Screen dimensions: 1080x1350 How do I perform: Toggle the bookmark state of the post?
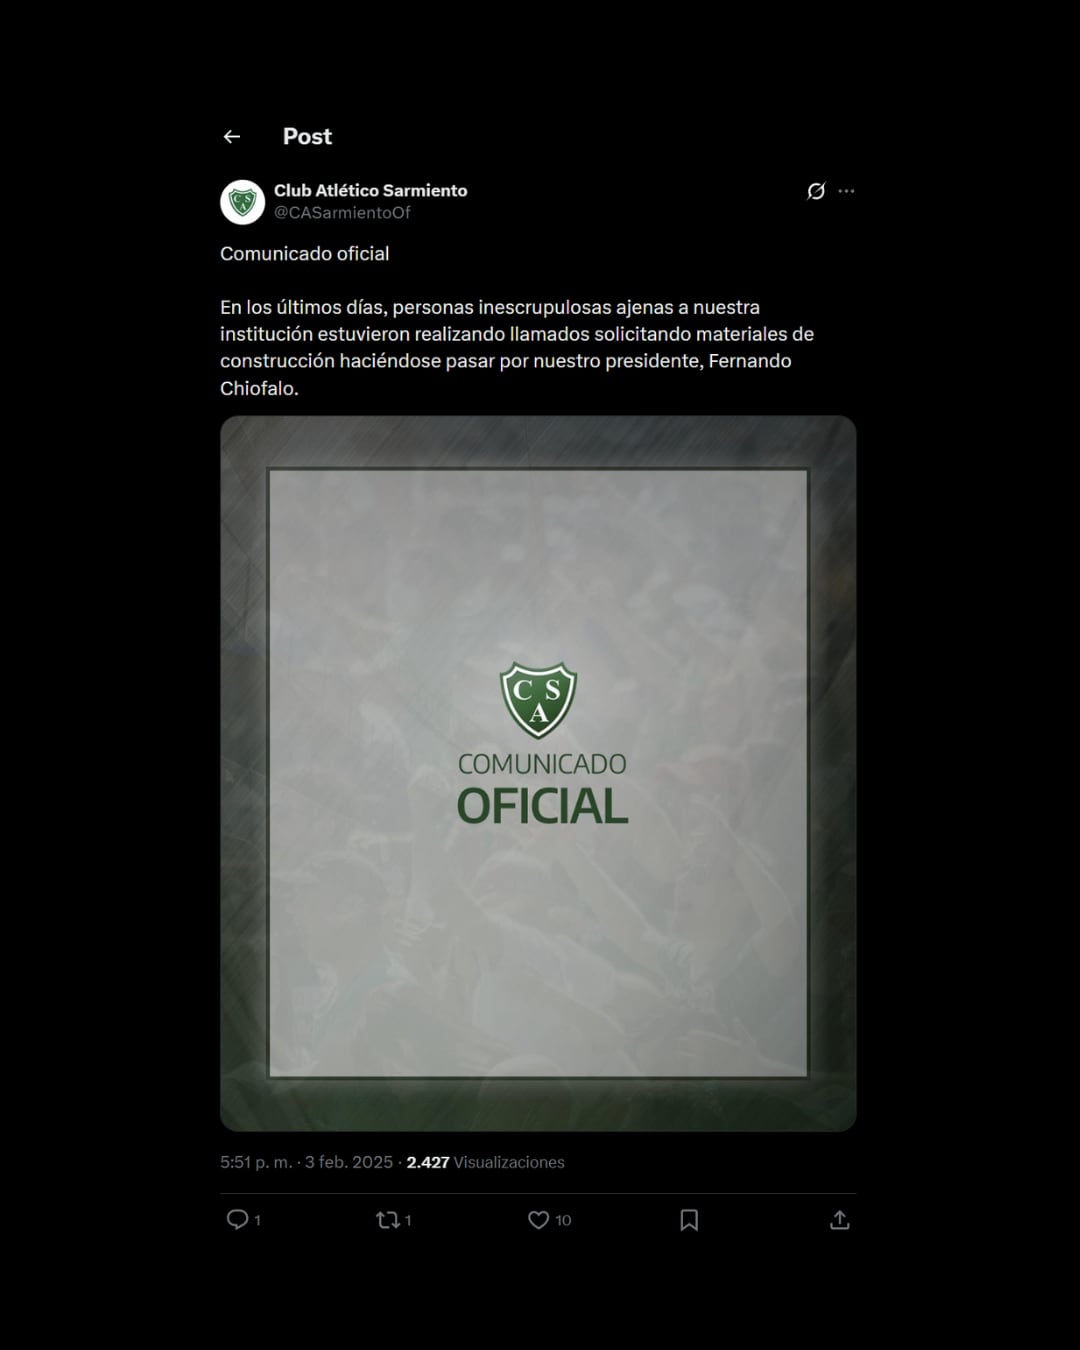point(689,1219)
